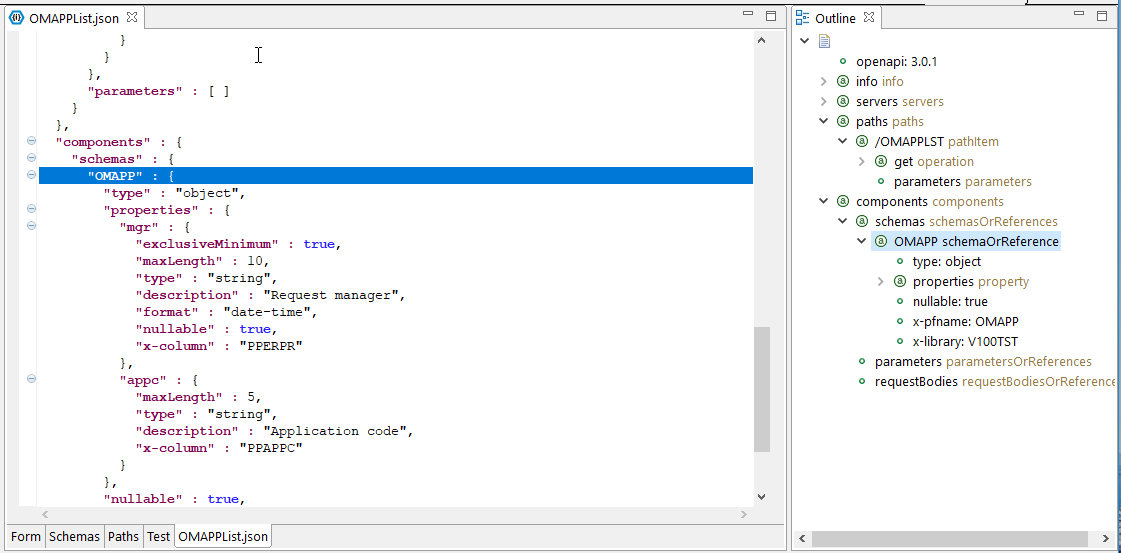
Task: Collapse the paths node in Outline
Action: click(824, 121)
